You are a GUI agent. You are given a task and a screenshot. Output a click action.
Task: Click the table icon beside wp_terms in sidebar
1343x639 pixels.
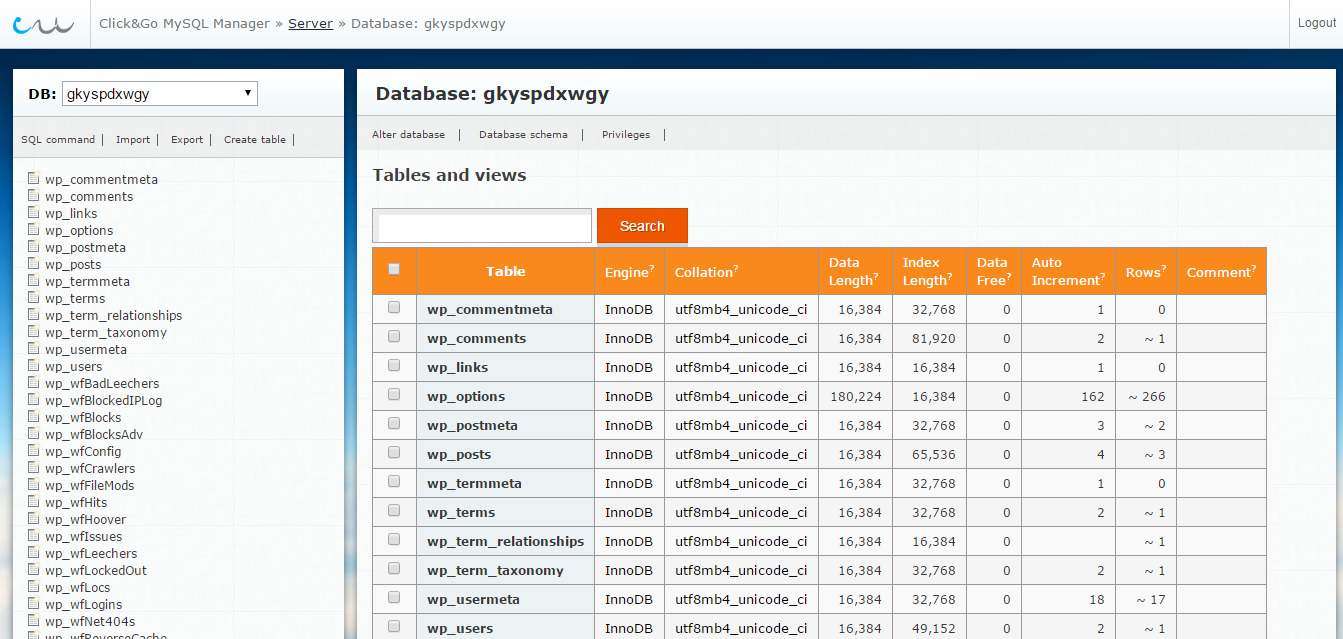pyautogui.click(x=34, y=298)
